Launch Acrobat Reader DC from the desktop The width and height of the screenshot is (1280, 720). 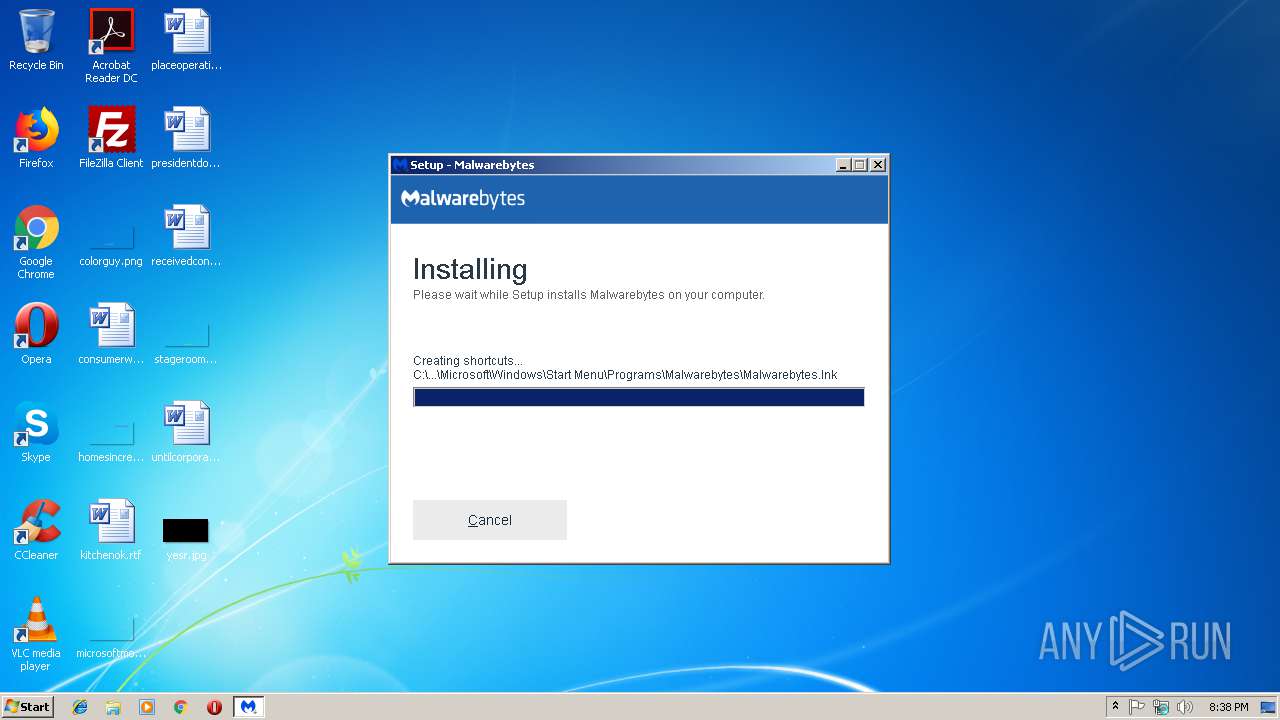(x=111, y=46)
